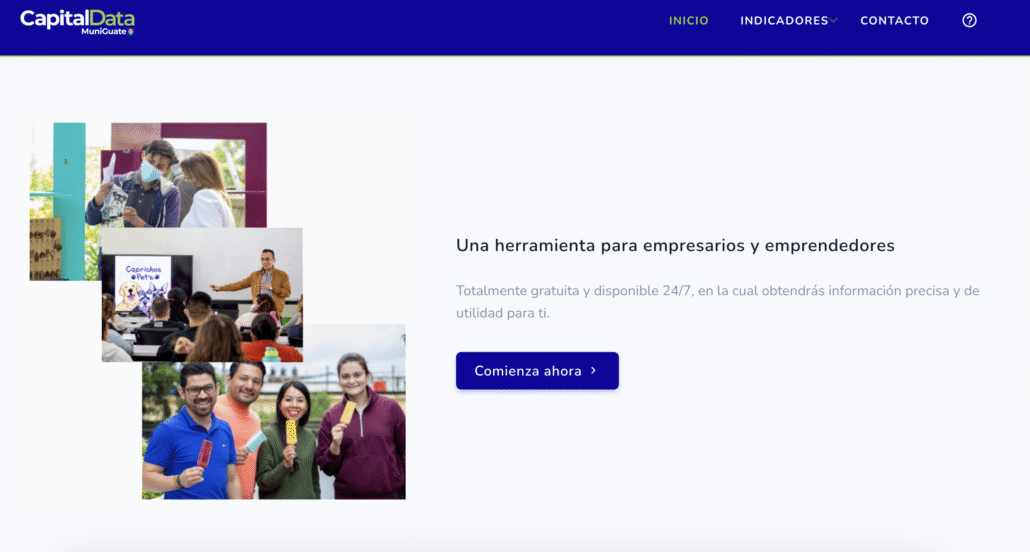Click the Comienza ahora button

(x=537, y=371)
